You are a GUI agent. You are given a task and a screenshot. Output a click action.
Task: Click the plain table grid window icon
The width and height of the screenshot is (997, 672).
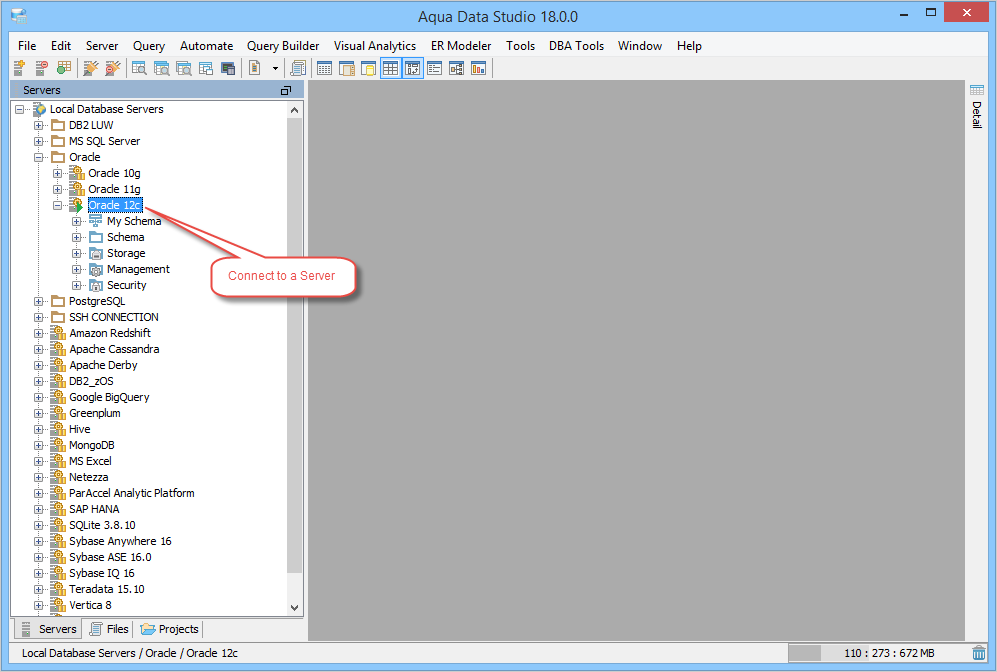tap(324, 68)
